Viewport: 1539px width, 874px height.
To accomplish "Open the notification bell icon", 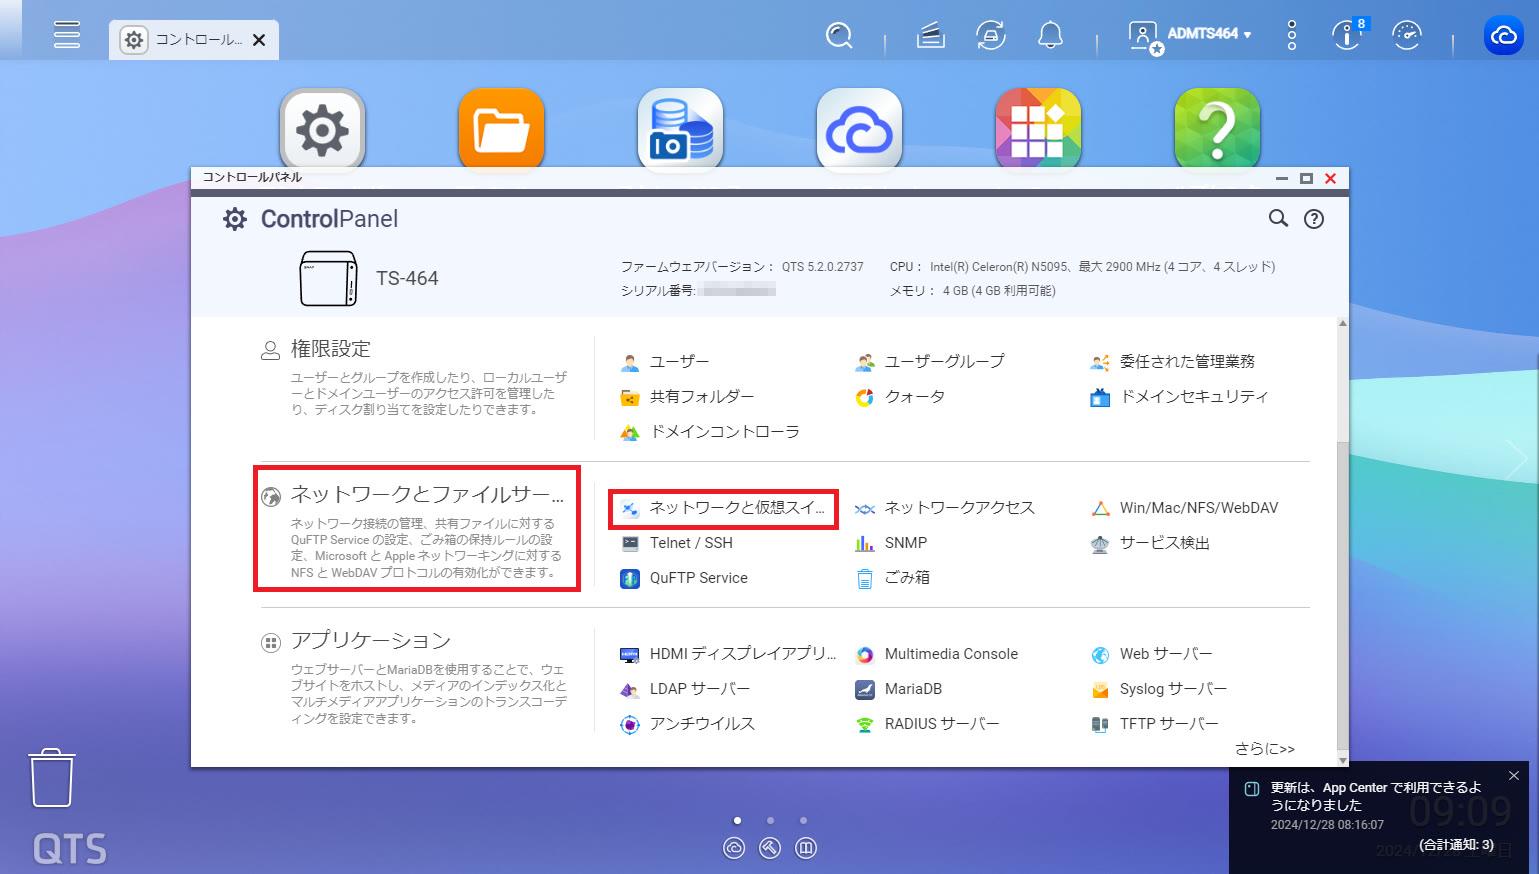I will (1050, 36).
